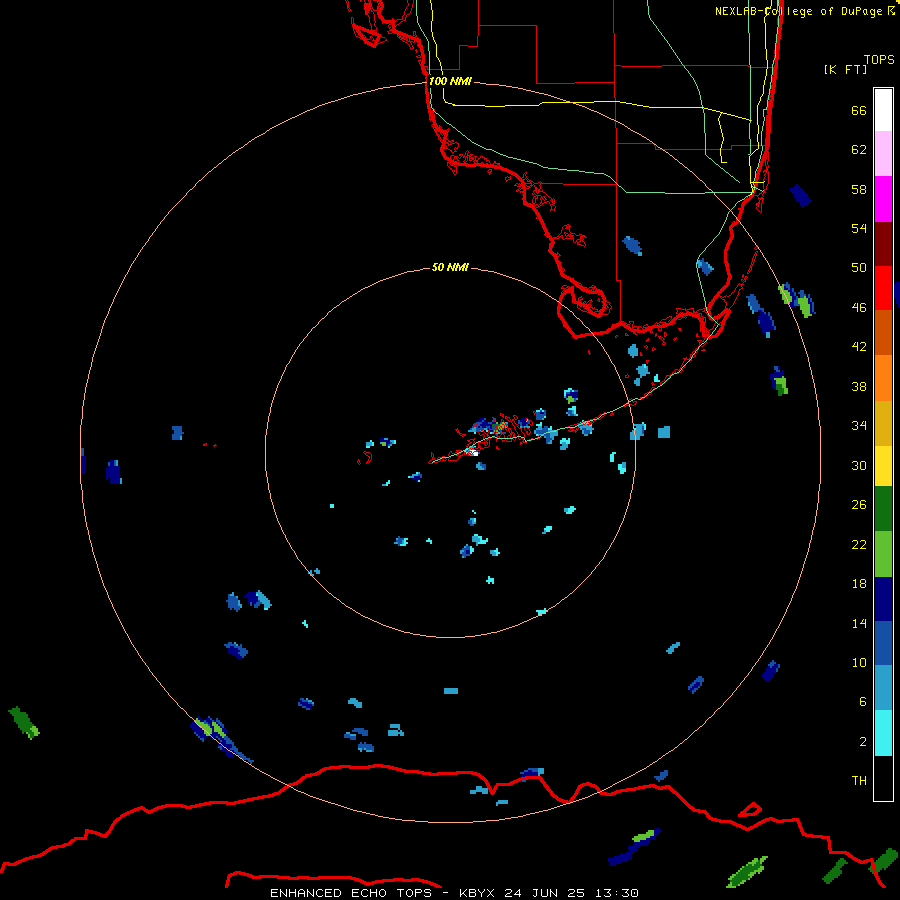Click the '50' legend value
Image resolution: width=900 pixels, height=900 pixels.
point(859,268)
